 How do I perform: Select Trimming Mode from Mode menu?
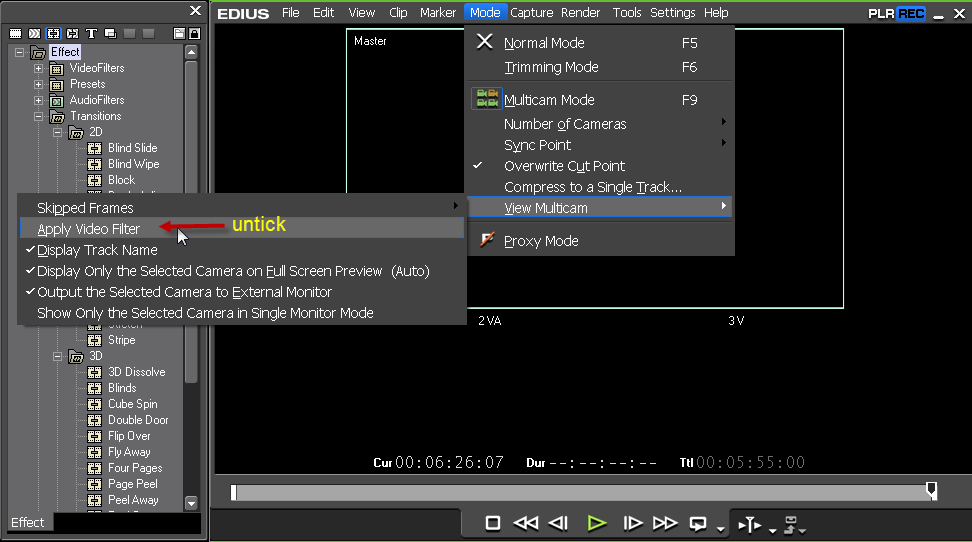click(551, 67)
